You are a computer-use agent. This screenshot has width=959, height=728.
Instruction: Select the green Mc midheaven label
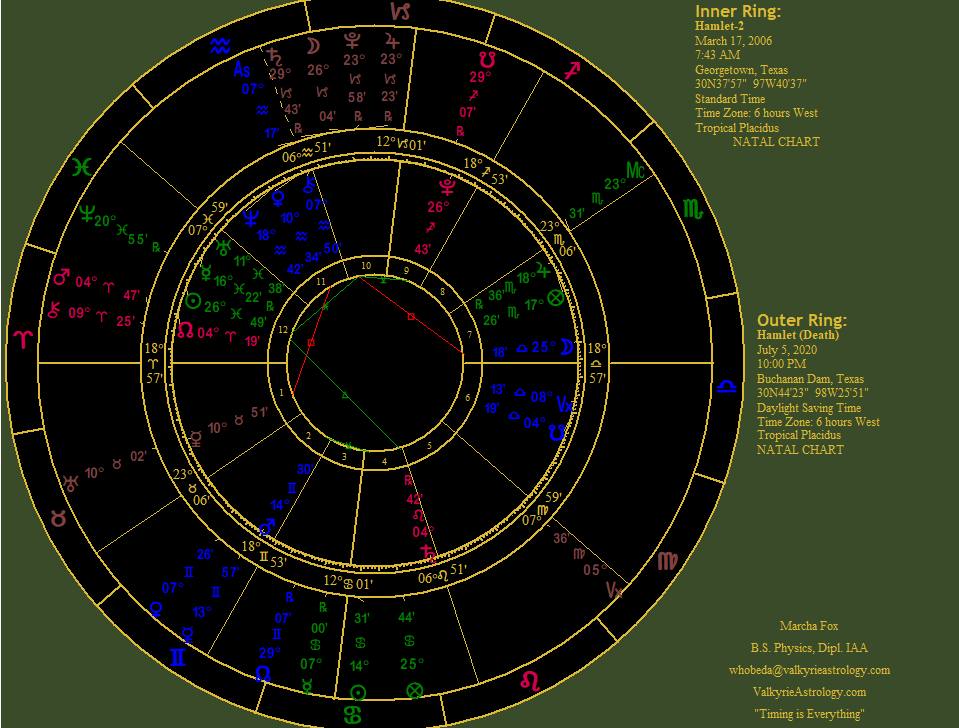click(635, 170)
